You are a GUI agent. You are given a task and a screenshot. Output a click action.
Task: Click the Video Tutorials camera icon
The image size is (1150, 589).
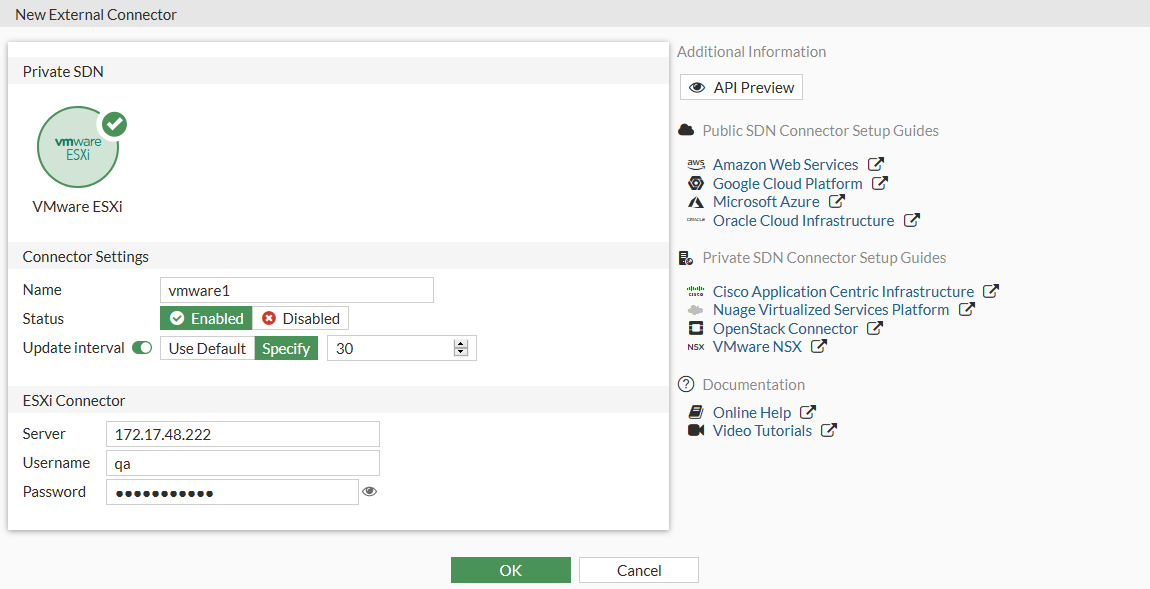coord(696,431)
